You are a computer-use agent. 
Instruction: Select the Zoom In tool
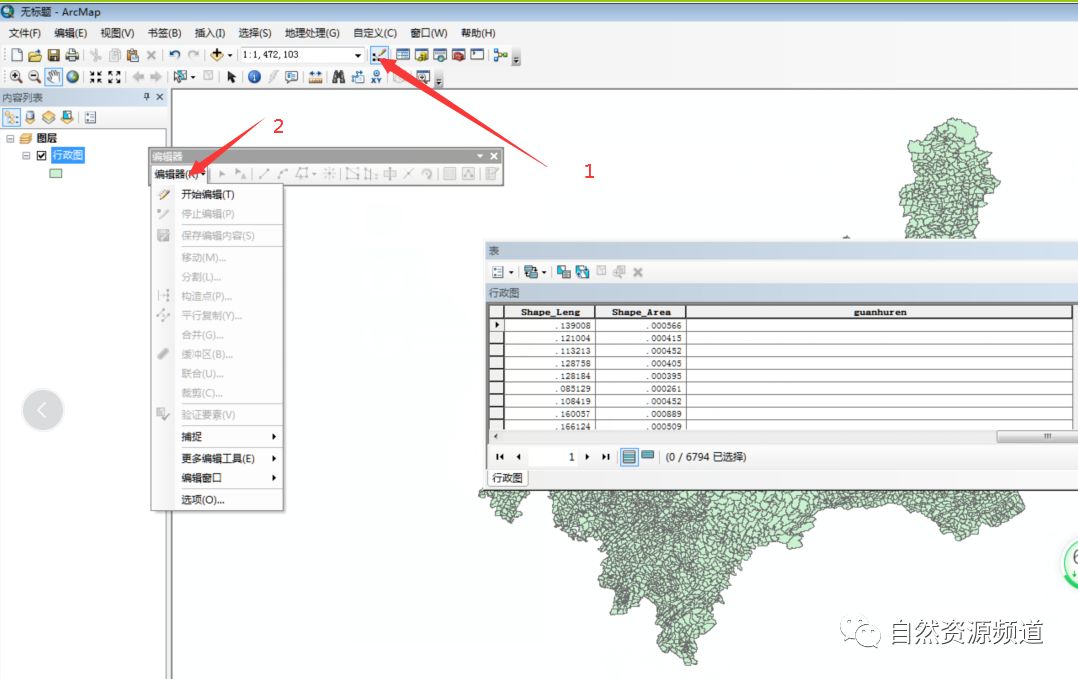pos(16,77)
